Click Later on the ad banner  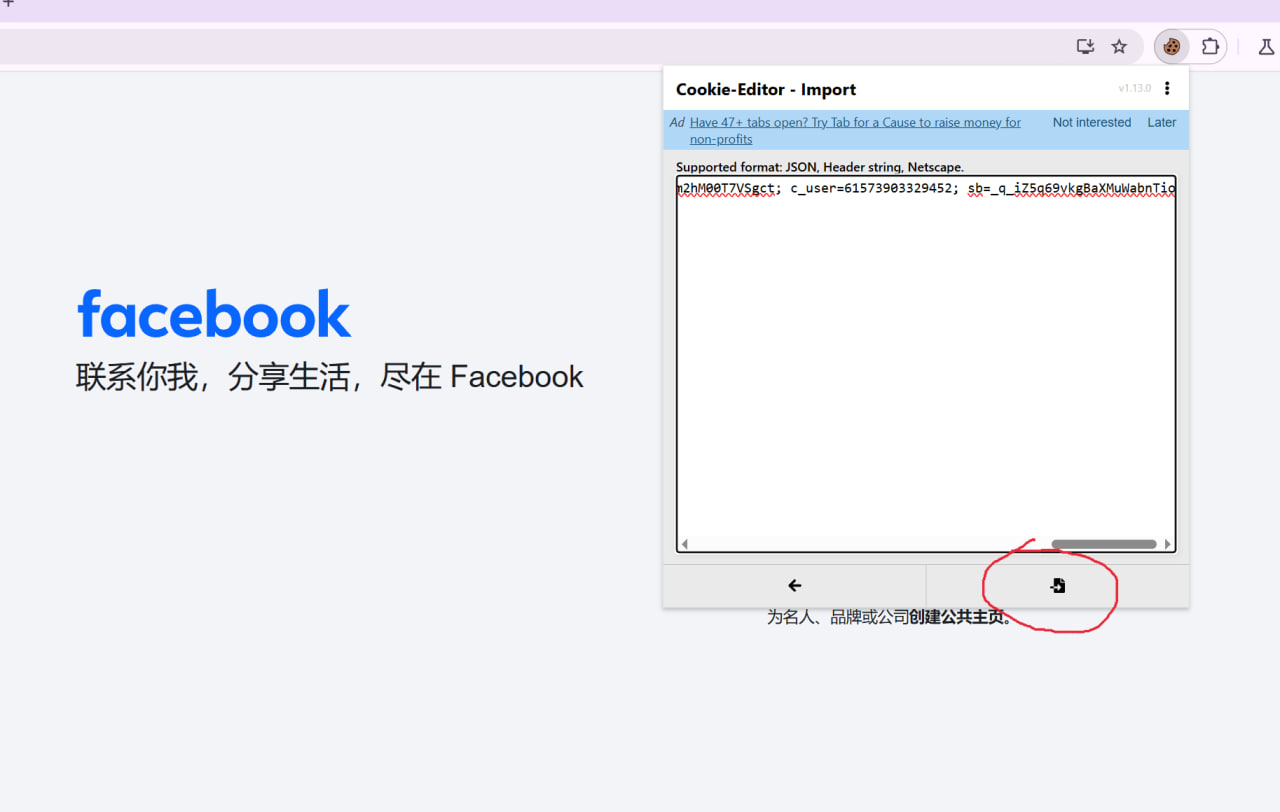coord(1161,122)
